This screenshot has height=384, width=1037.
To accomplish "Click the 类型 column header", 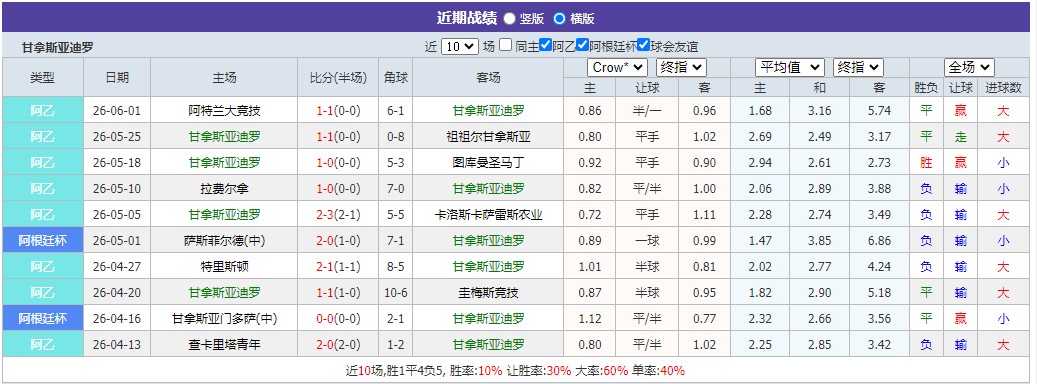I will [43, 77].
